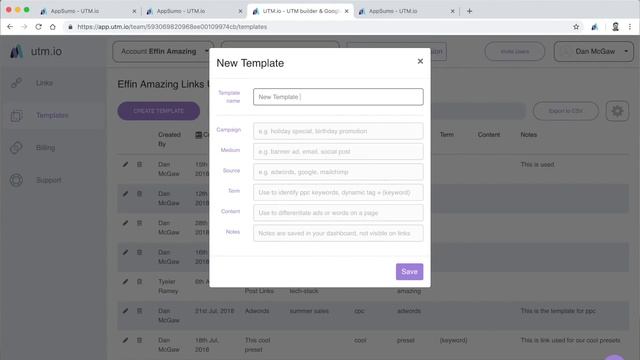Click the utm.io logo icon
The height and width of the screenshot is (360, 640).
point(16,51)
